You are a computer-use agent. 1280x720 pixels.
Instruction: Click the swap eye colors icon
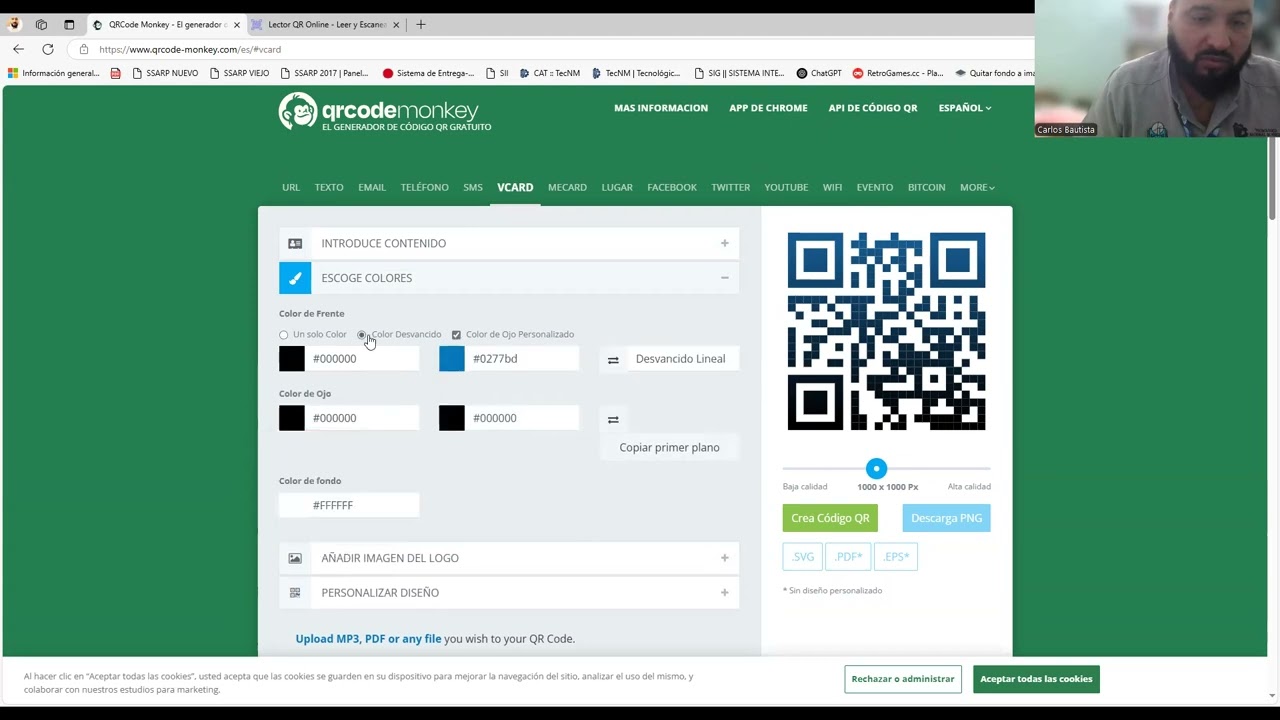point(613,419)
